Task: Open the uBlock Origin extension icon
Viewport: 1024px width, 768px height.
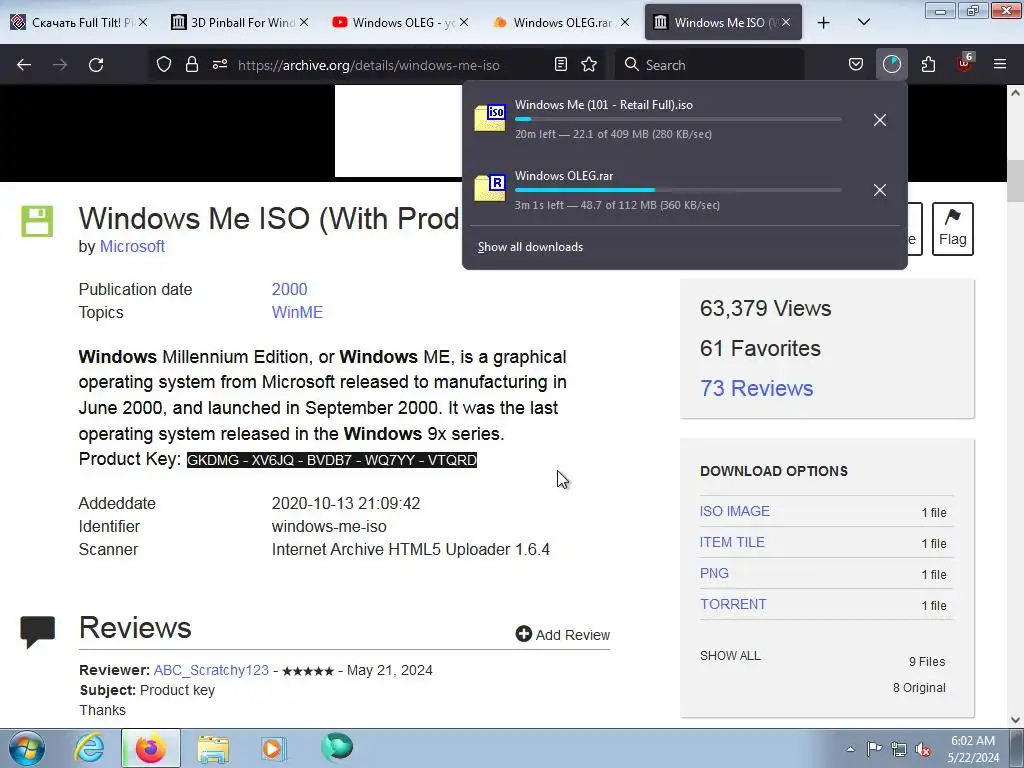Action: click(x=964, y=63)
